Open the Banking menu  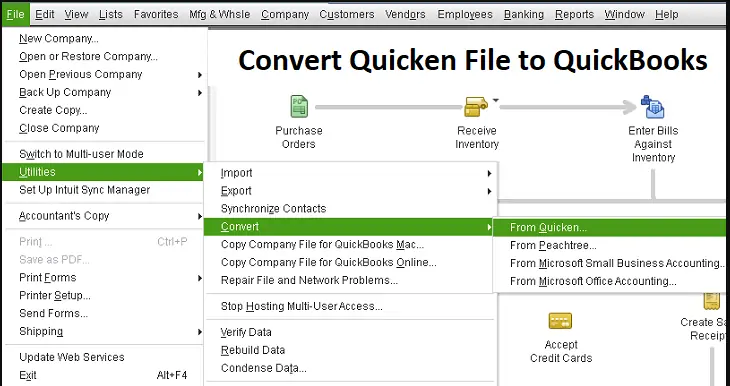tap(524, 14)
